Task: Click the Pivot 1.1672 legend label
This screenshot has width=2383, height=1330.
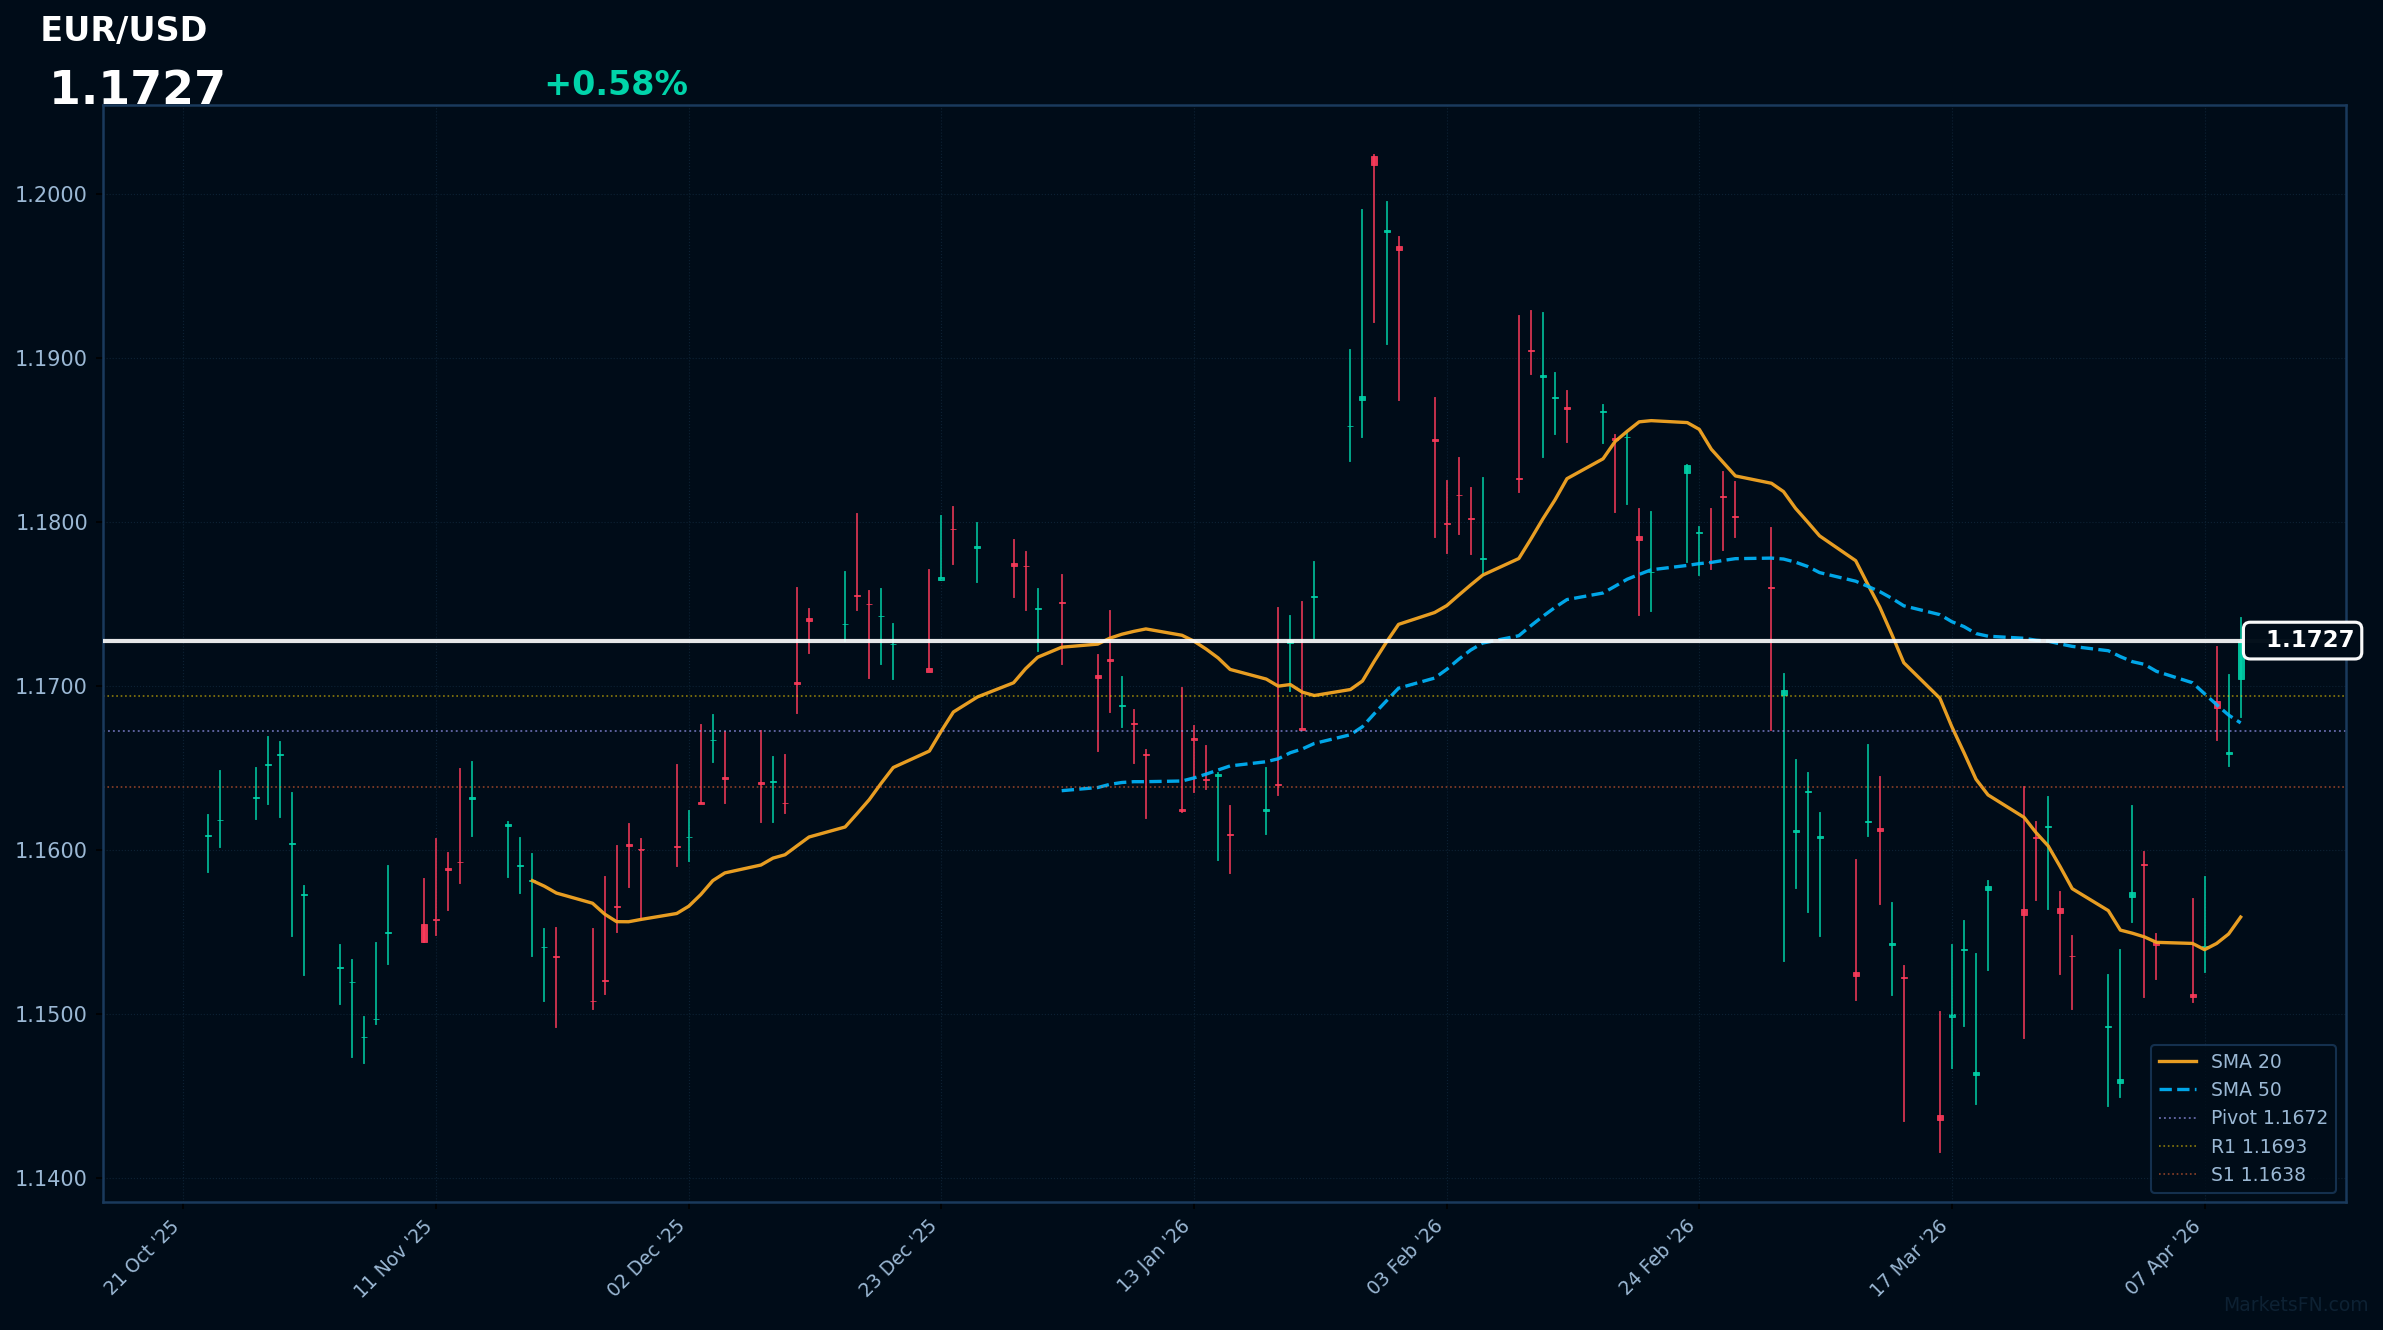Action: pos(2269,1118)
